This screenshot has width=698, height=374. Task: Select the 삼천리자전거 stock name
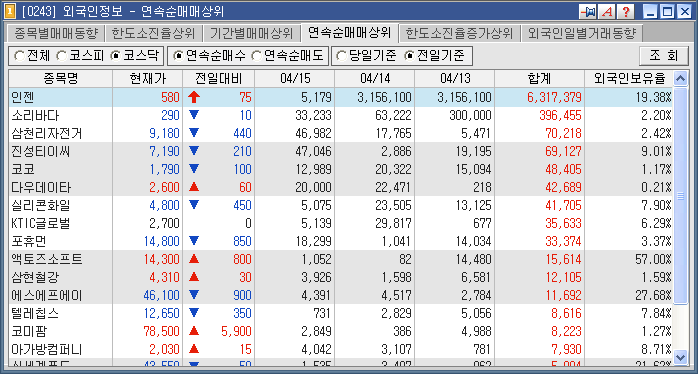tap(47, 134)
